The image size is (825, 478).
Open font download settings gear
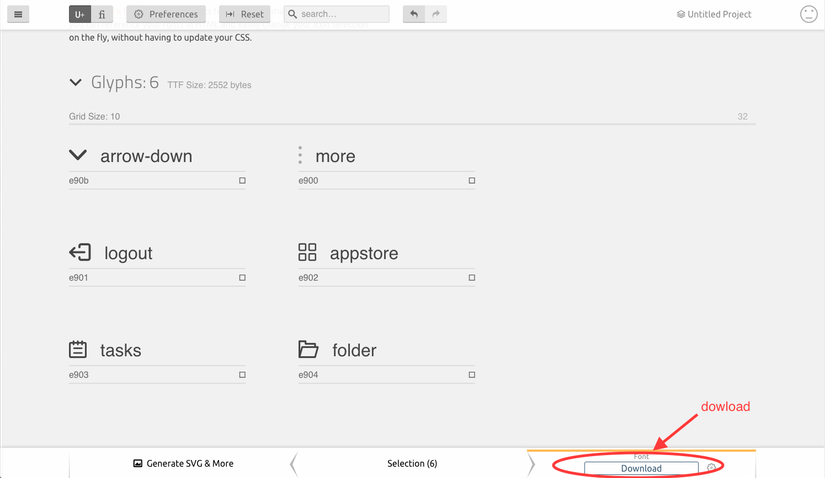point(711,467)
